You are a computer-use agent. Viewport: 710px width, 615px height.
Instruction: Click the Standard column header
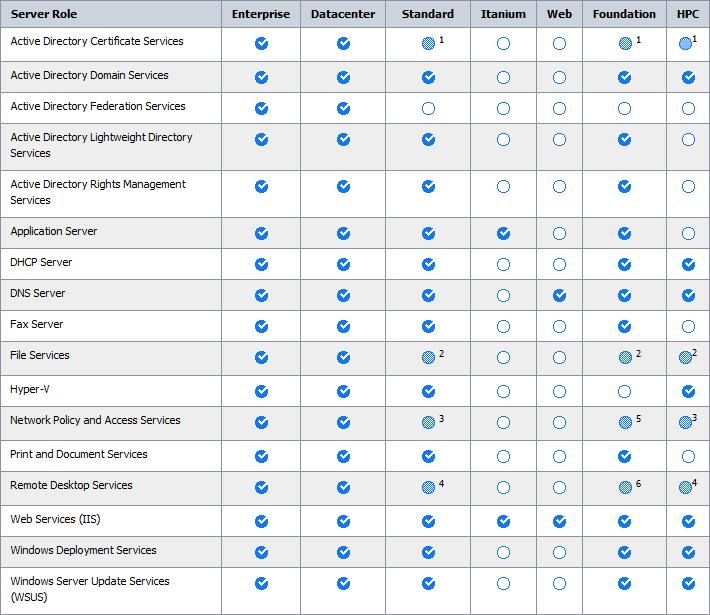click(427, 14)
